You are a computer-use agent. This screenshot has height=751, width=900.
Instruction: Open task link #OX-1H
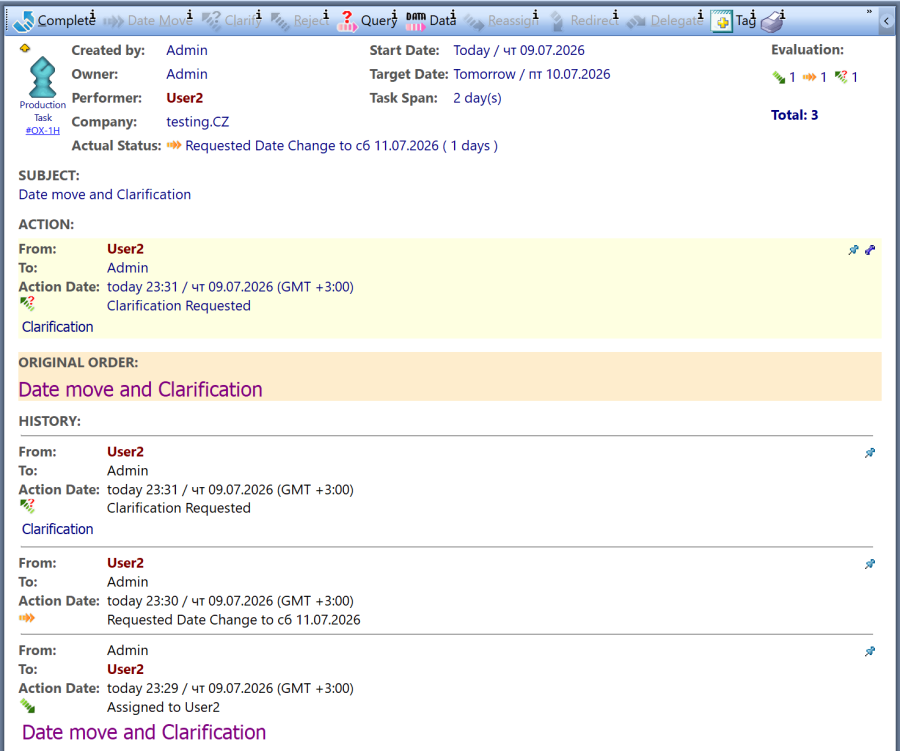coord(42,130)
